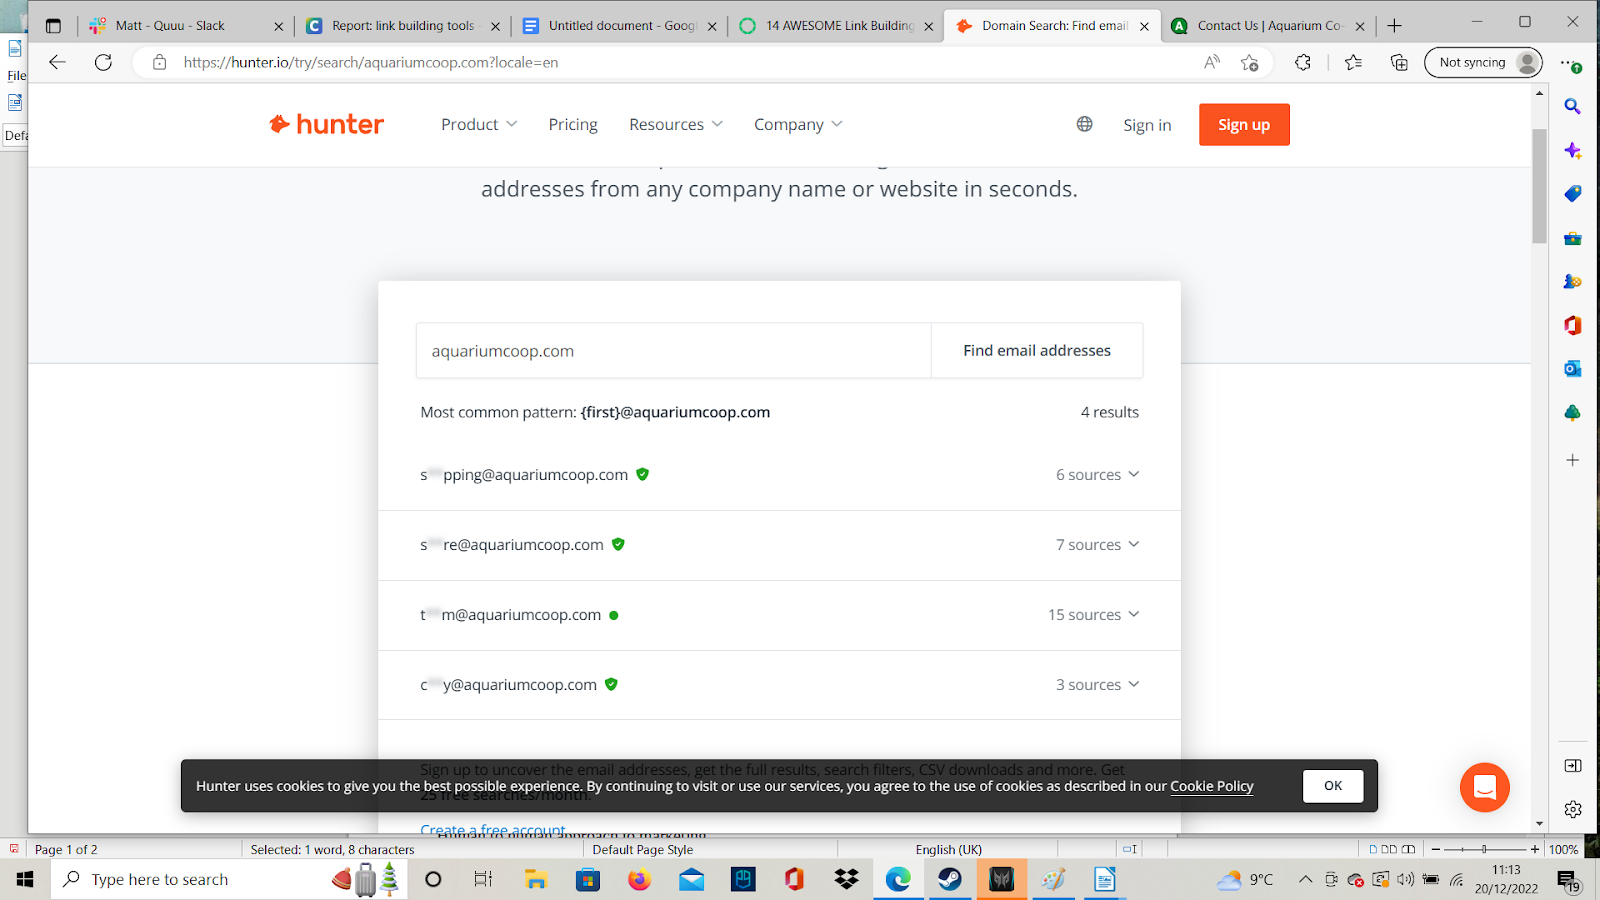
Task: Click the browser address bar URL
Action: click(x=371, y=62)
